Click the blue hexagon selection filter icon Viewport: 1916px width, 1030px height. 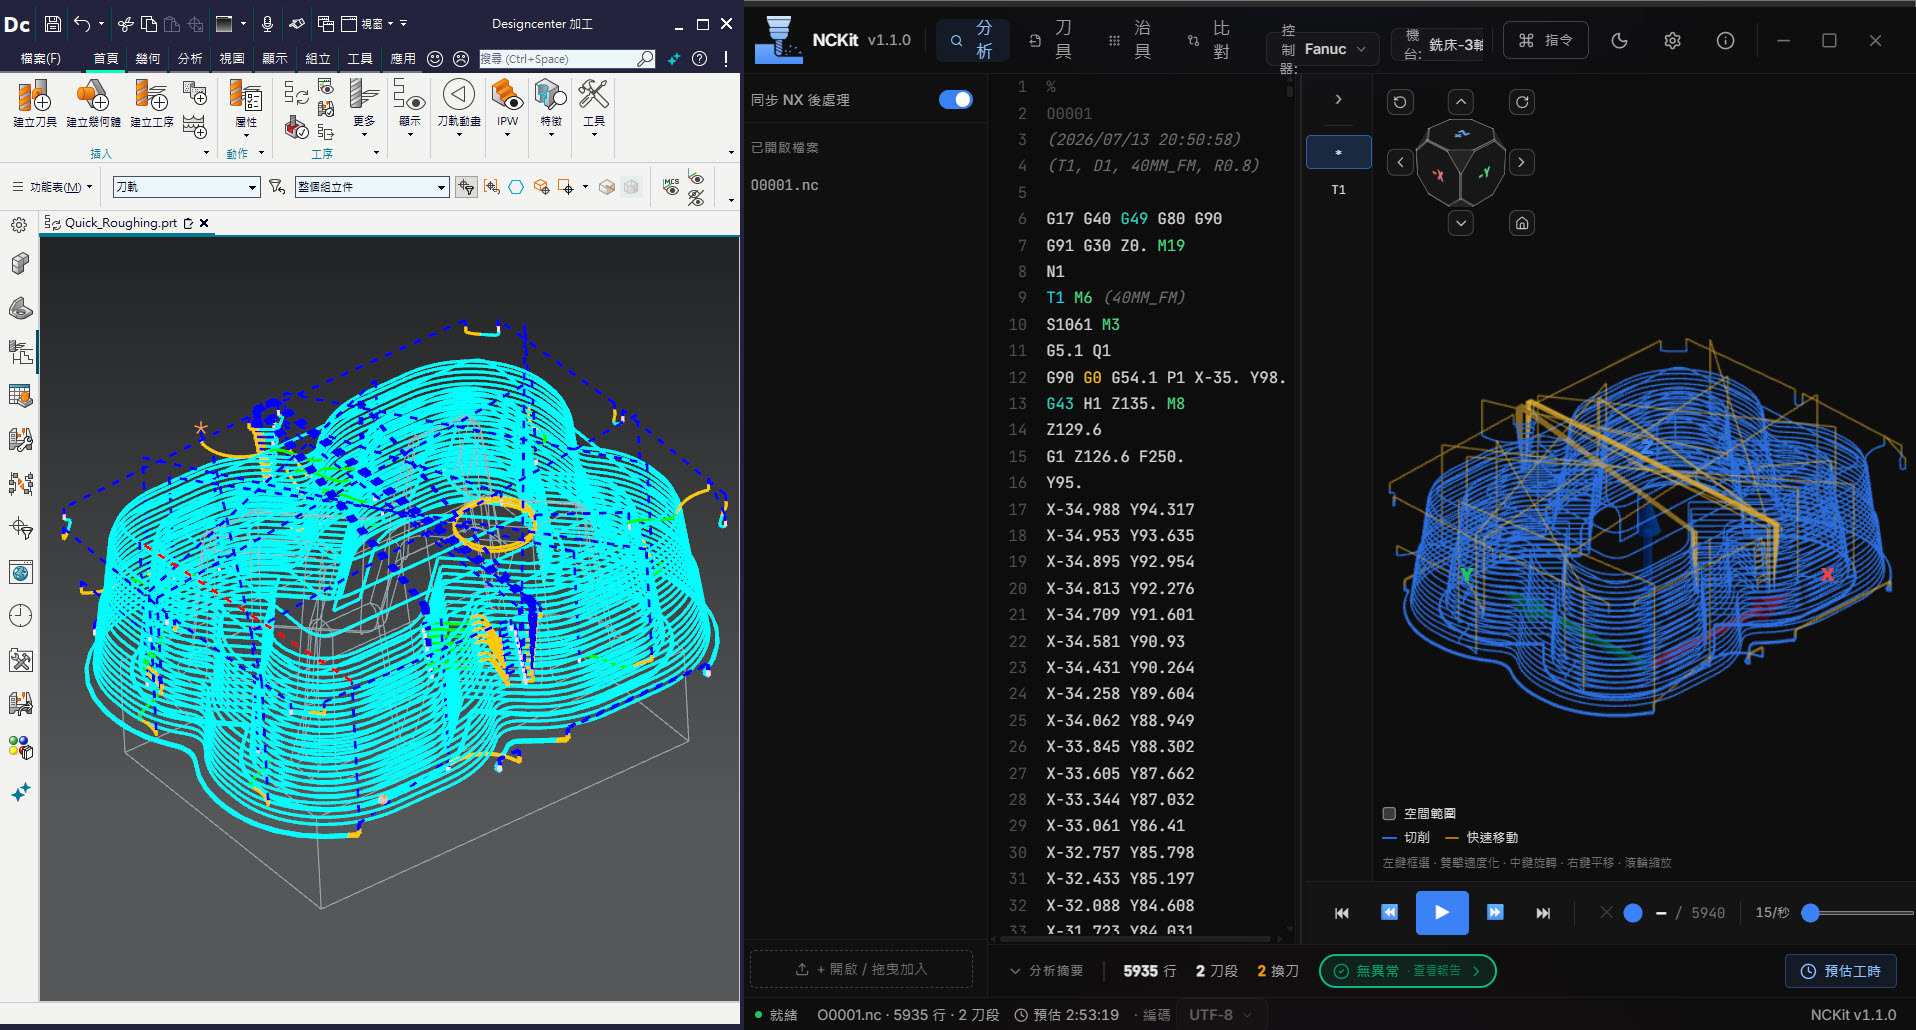tap(516, 187)
